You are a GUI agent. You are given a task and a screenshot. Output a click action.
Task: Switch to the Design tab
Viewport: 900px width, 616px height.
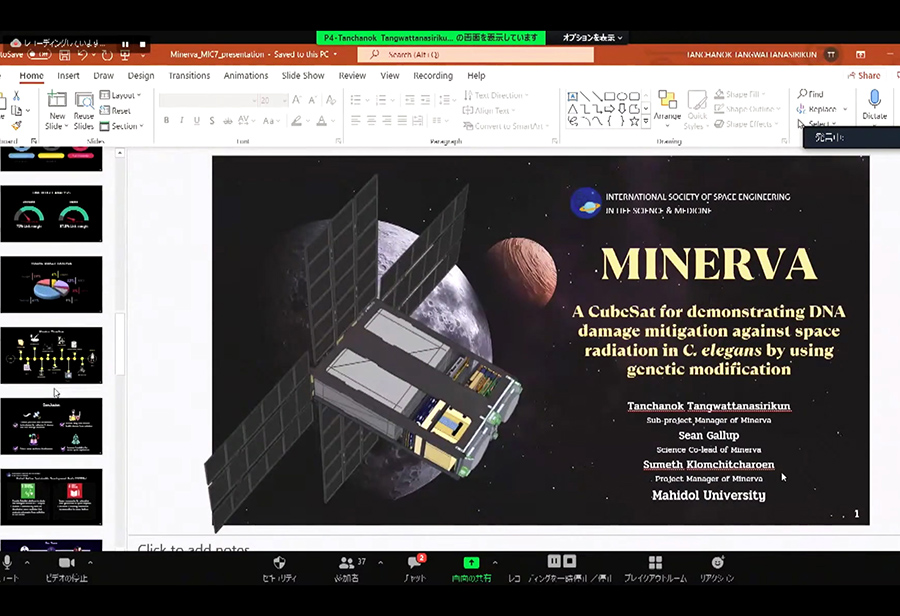tap(141, 76)
